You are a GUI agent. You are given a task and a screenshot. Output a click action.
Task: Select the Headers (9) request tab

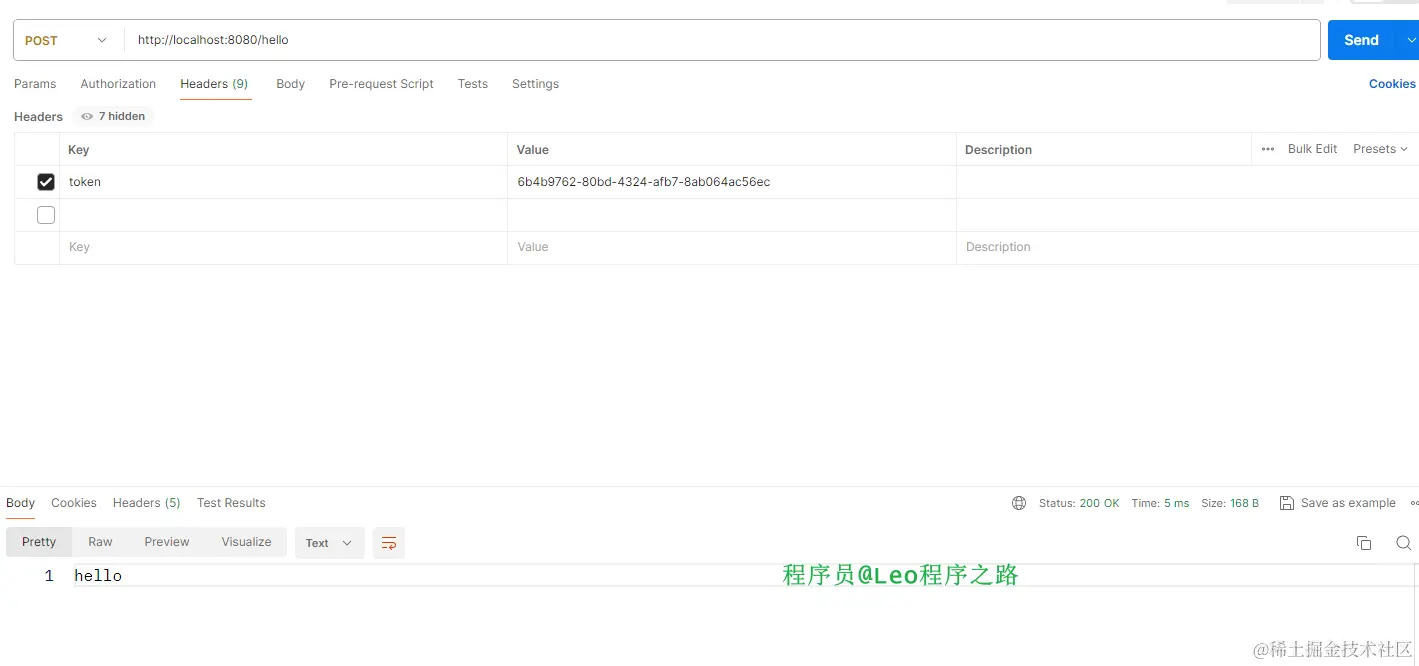pyautogui.click(x=214, y=84)
